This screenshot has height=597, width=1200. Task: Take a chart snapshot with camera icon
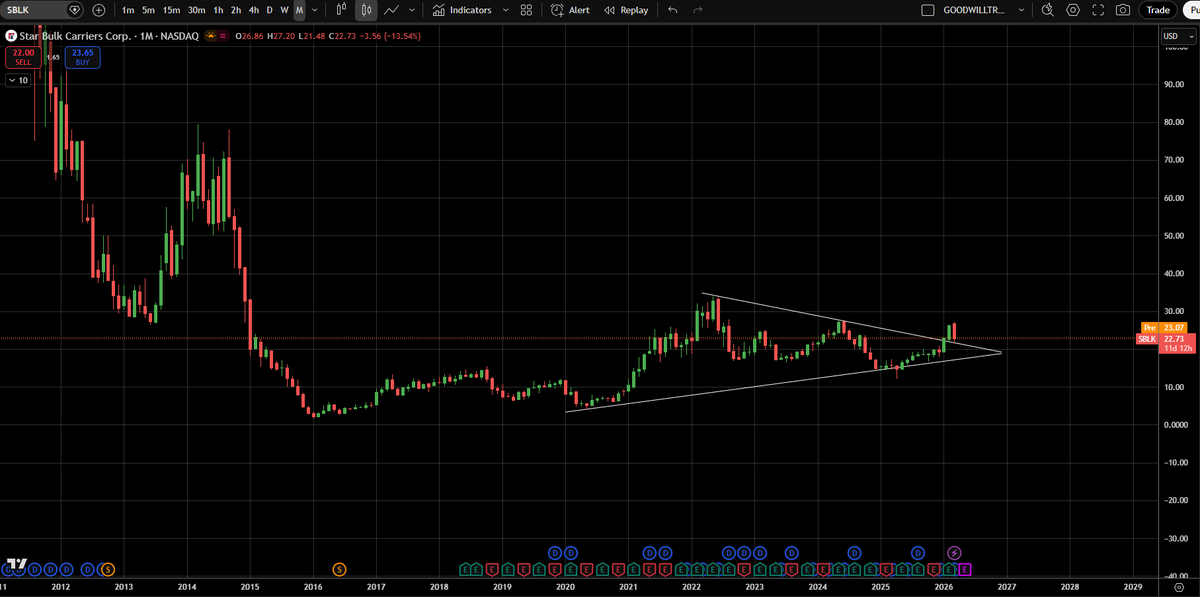tap(1123, 10)
